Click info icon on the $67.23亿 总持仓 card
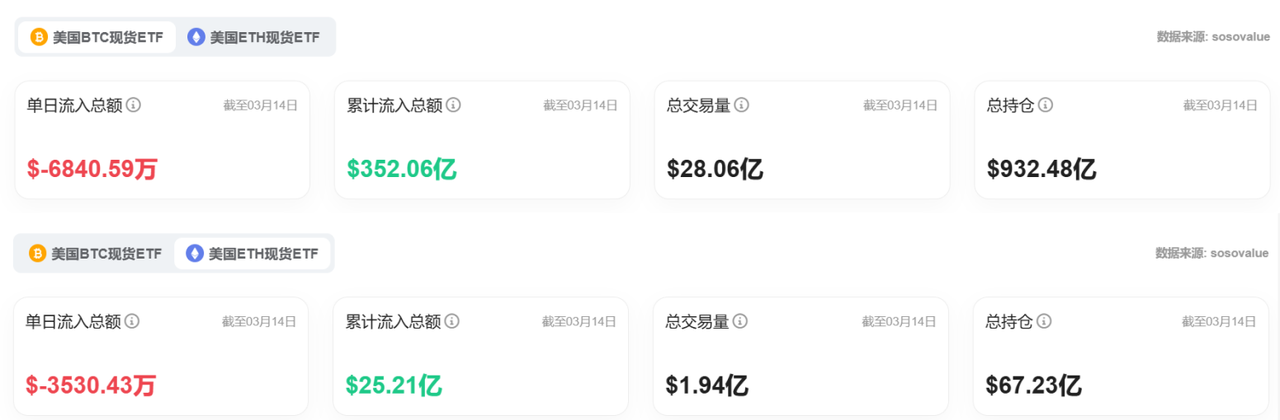 (x=1044, y=321)
